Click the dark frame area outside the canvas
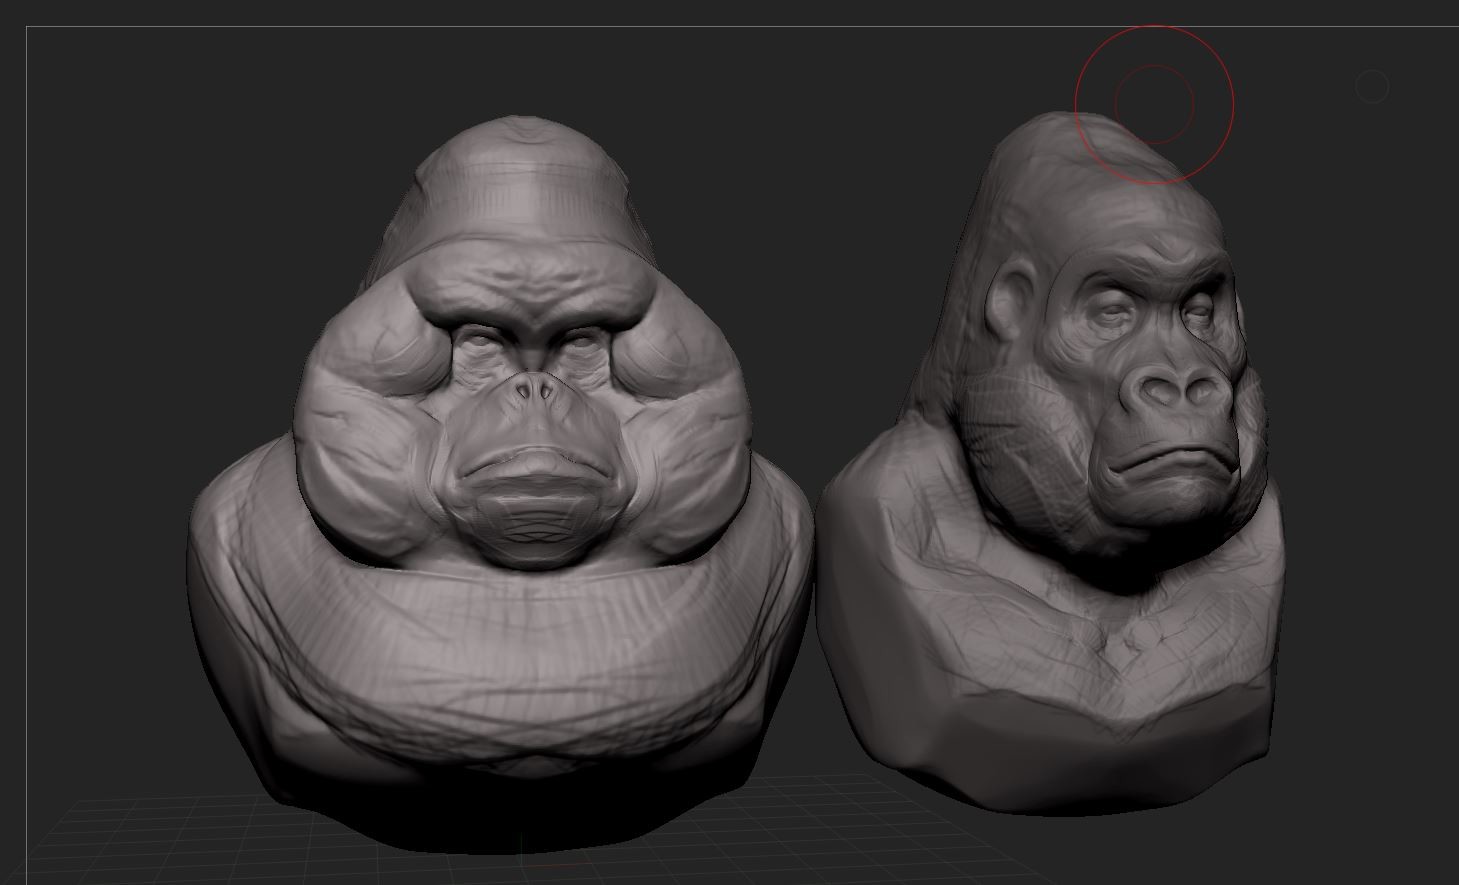Screen dimensions: 1459x885 700,10
